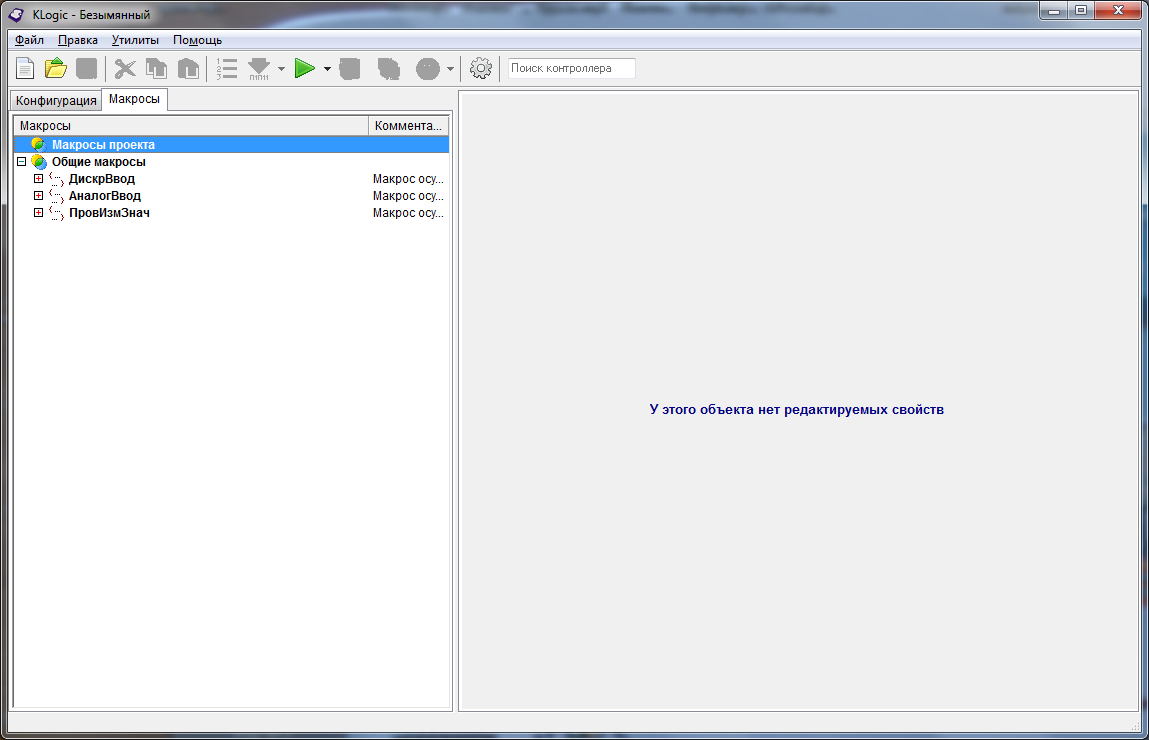Open a project with the folder icon
Screen dimensions: 1149x740
[56, 69]
